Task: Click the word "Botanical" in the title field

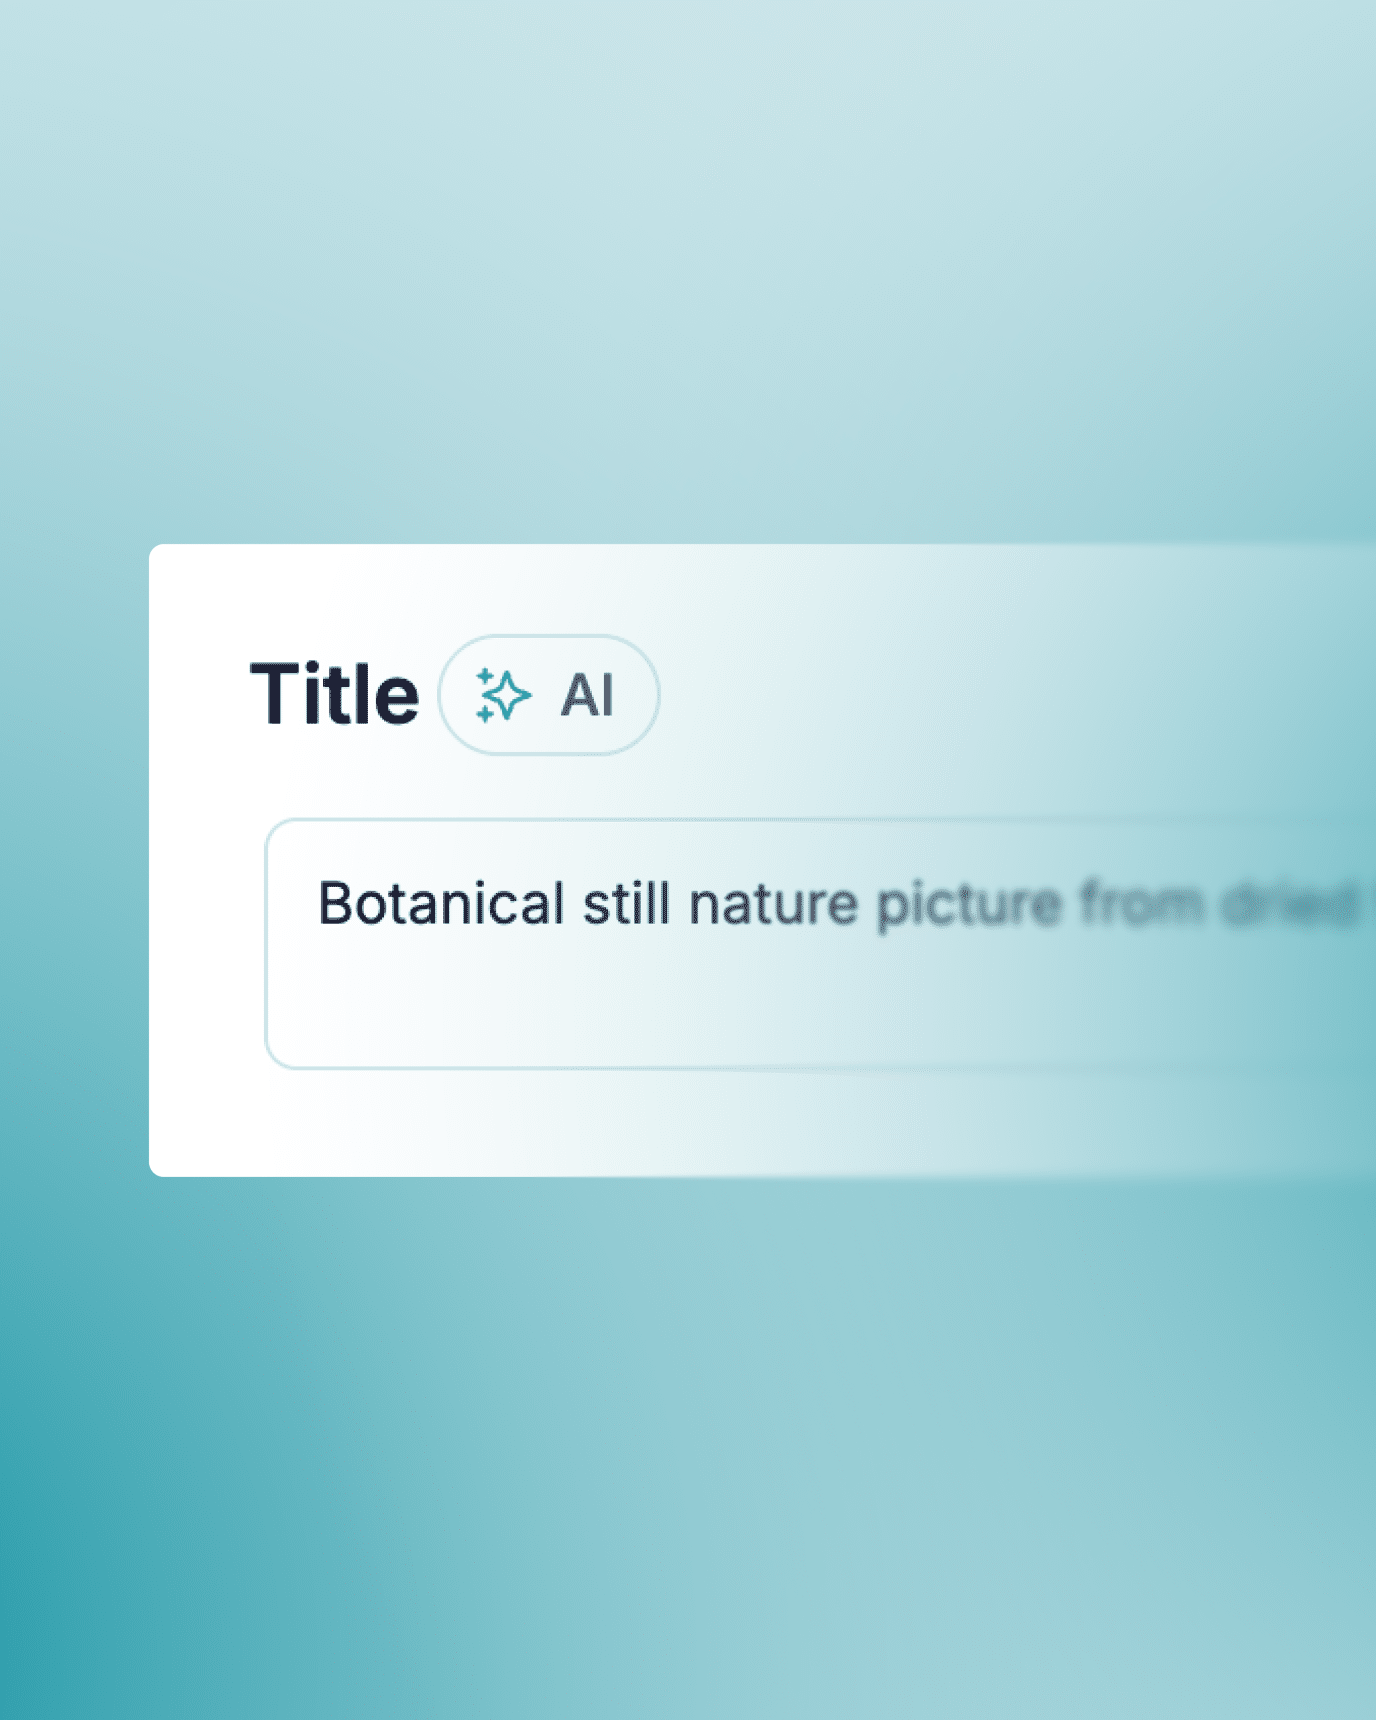Action: click(x=441, y=903)
